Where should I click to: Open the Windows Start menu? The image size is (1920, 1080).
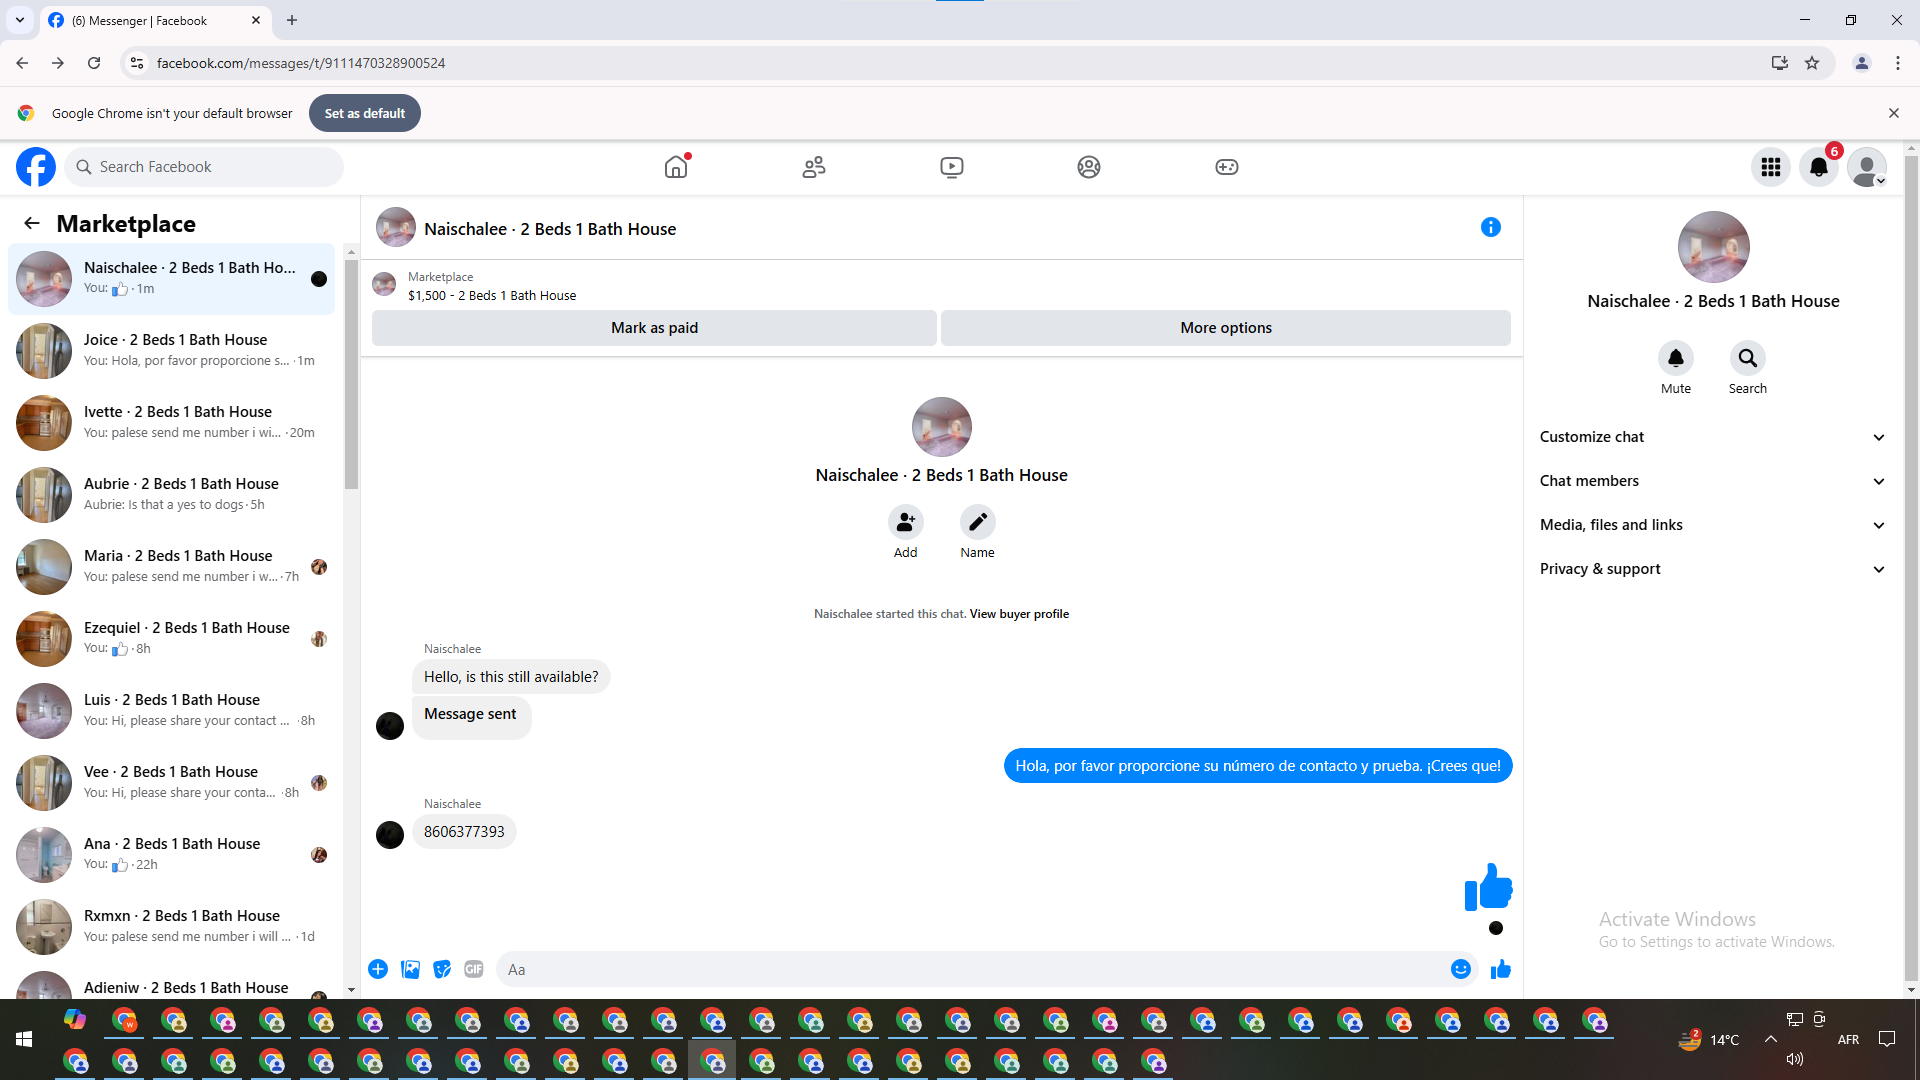point(24,1040)
